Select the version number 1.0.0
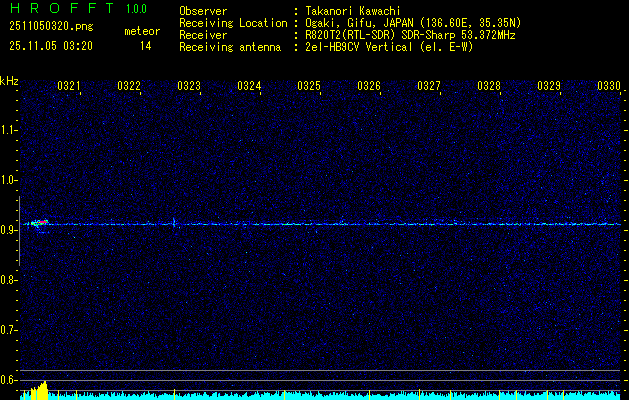629x400 pixels. click(x=136, y=9)
